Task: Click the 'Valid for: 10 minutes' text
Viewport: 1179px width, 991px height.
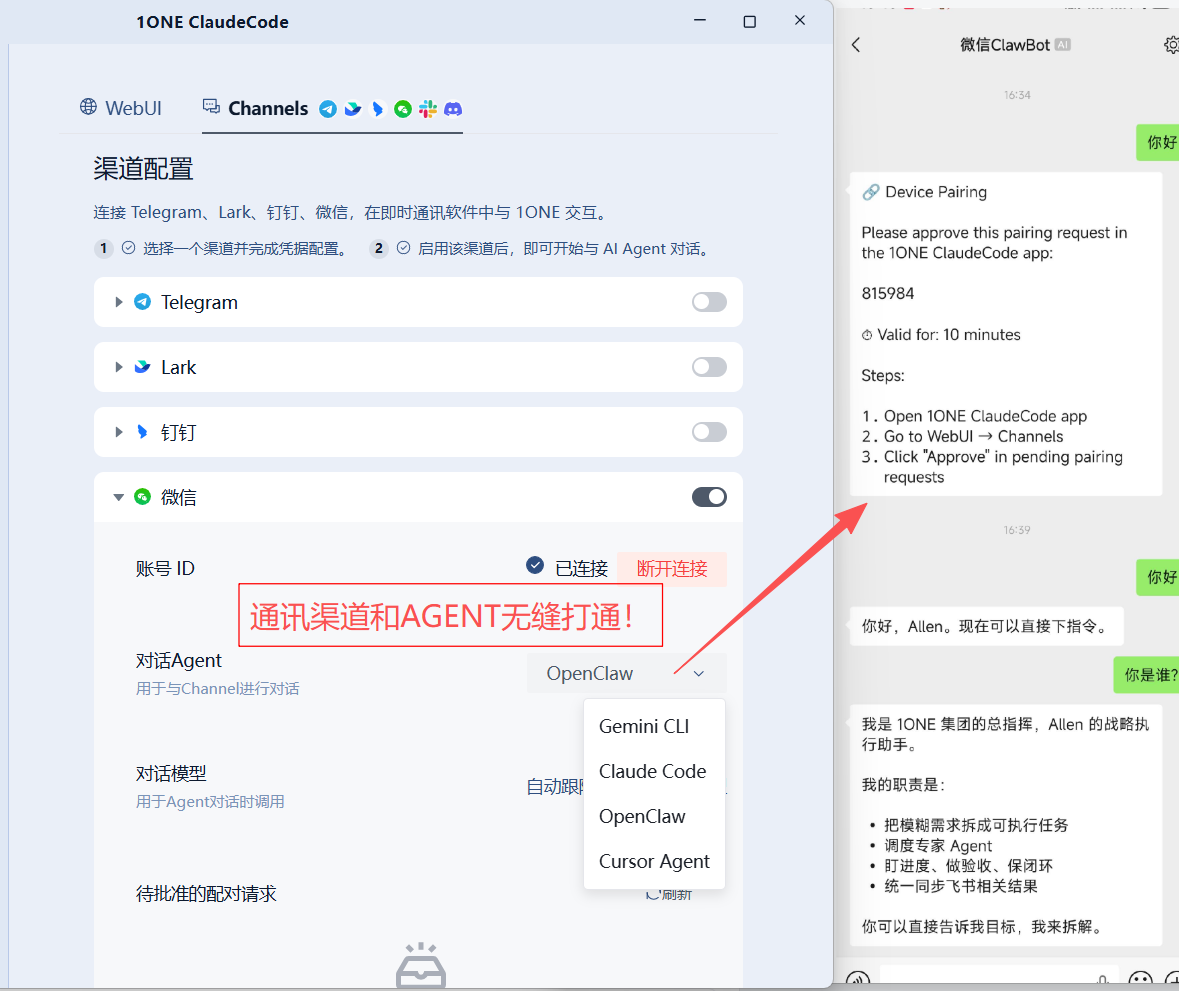Action: [949, 335]
